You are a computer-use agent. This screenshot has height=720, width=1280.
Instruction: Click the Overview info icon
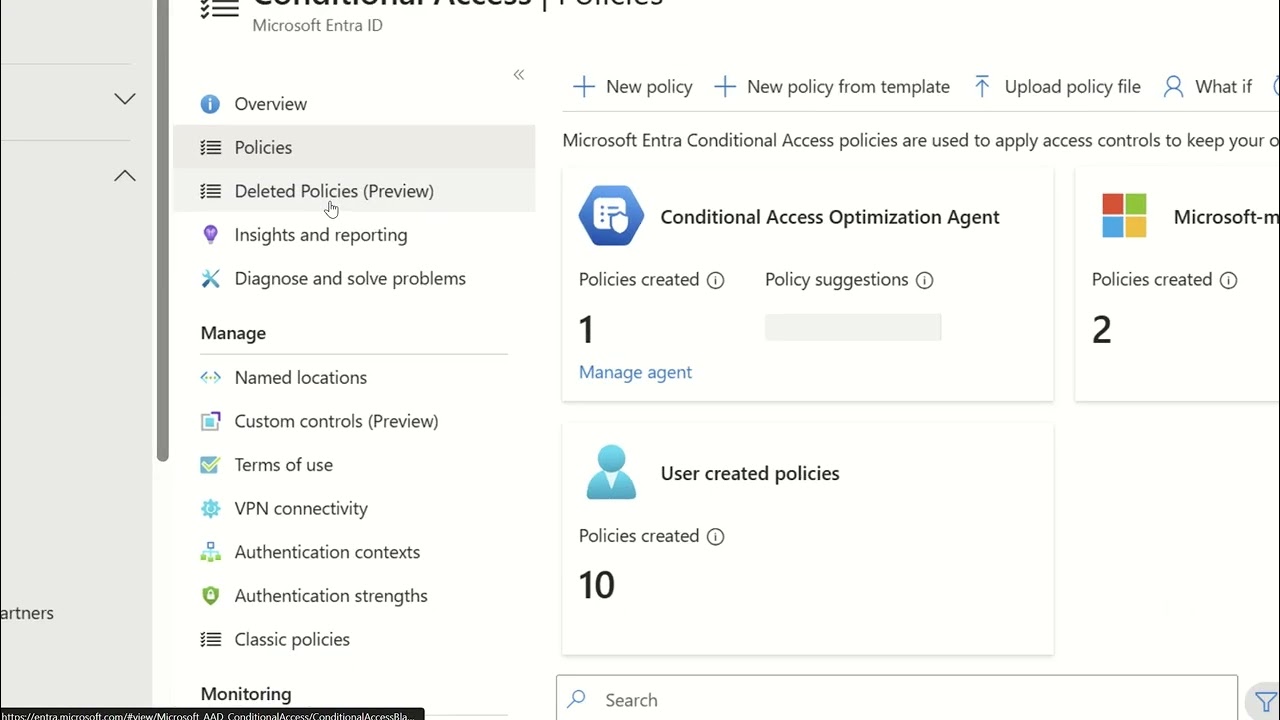pos(210,104)
